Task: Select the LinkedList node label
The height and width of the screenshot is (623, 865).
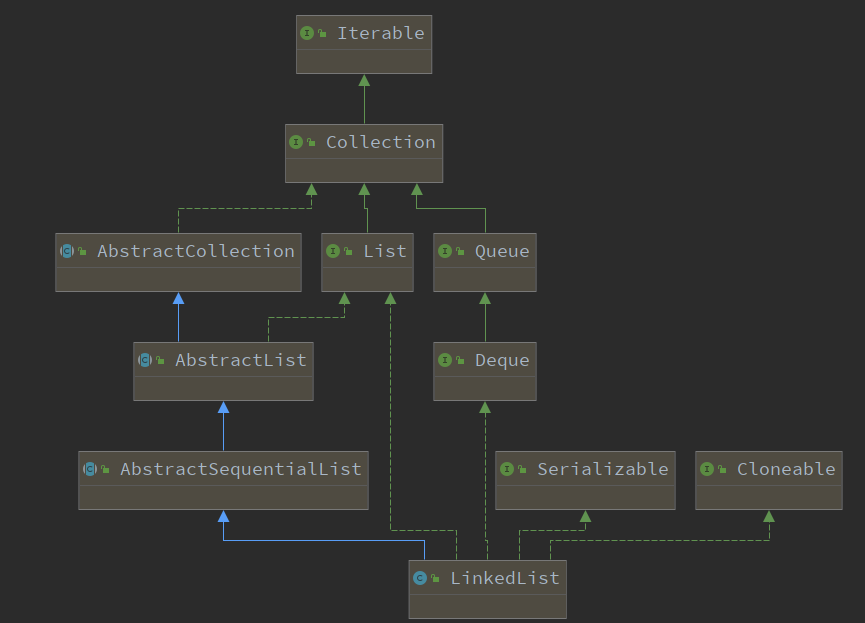Action: [x=505, y=578]
